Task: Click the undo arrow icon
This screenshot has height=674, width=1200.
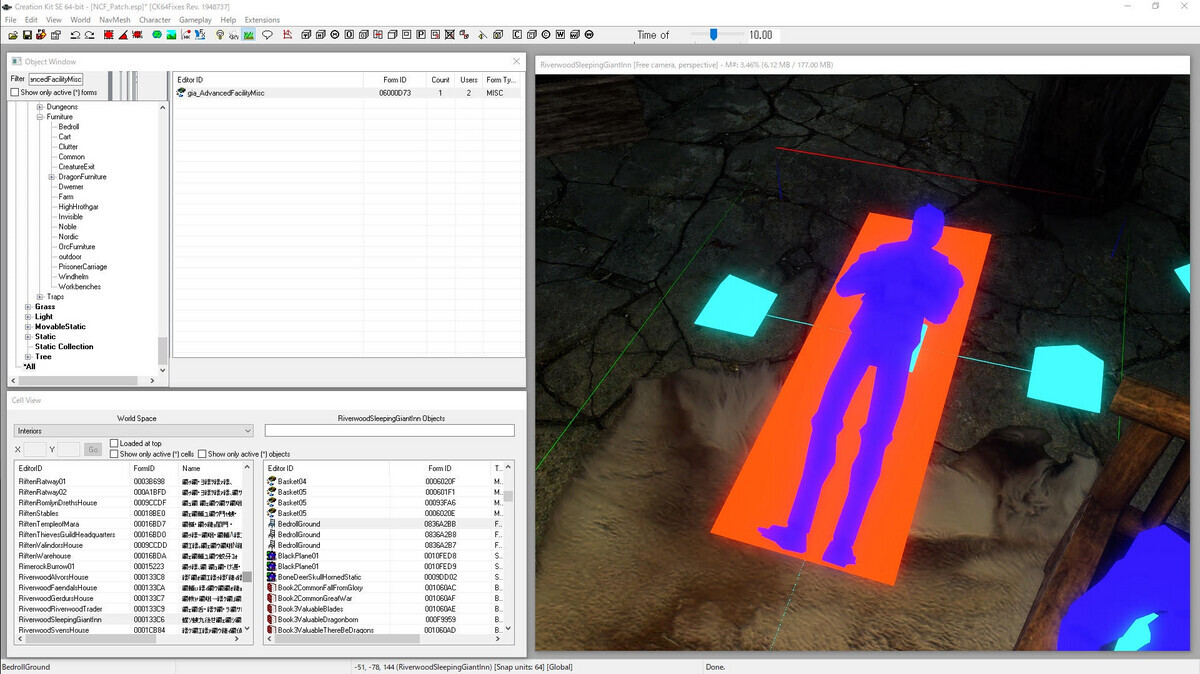Action: click(x=75, y=35)
